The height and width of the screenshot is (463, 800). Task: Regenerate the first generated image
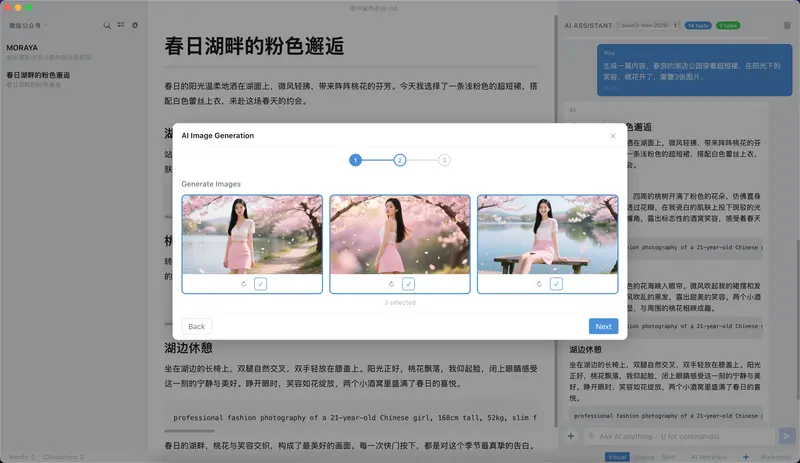click(244, 284)
